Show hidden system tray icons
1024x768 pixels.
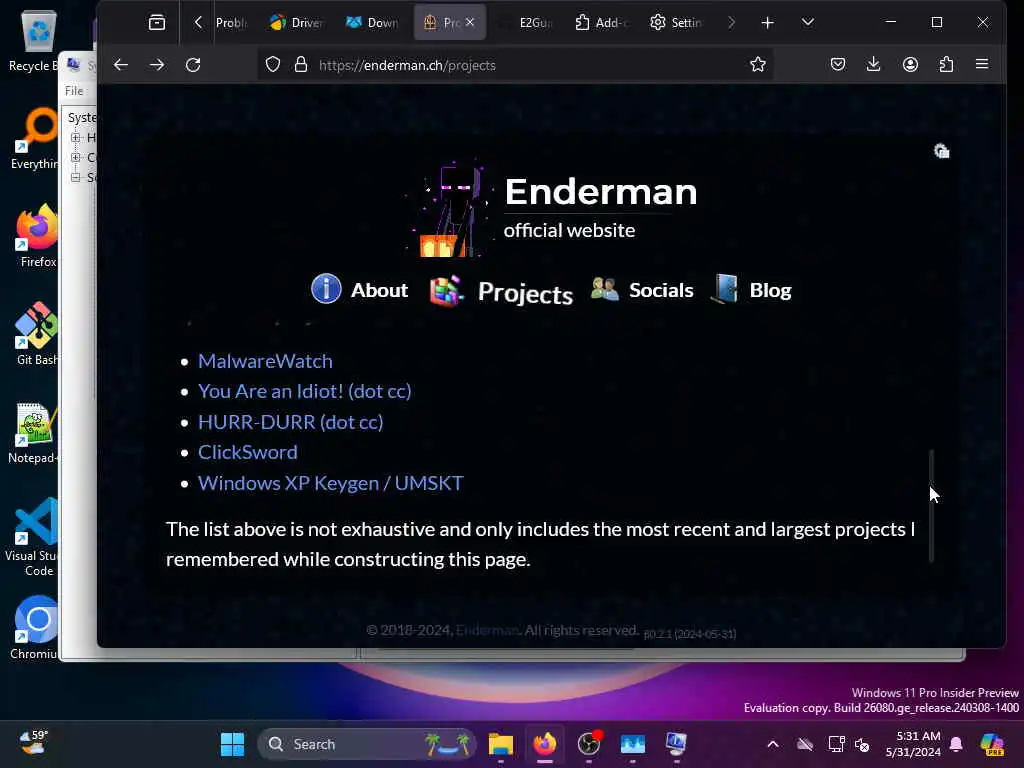click(773, 744)
